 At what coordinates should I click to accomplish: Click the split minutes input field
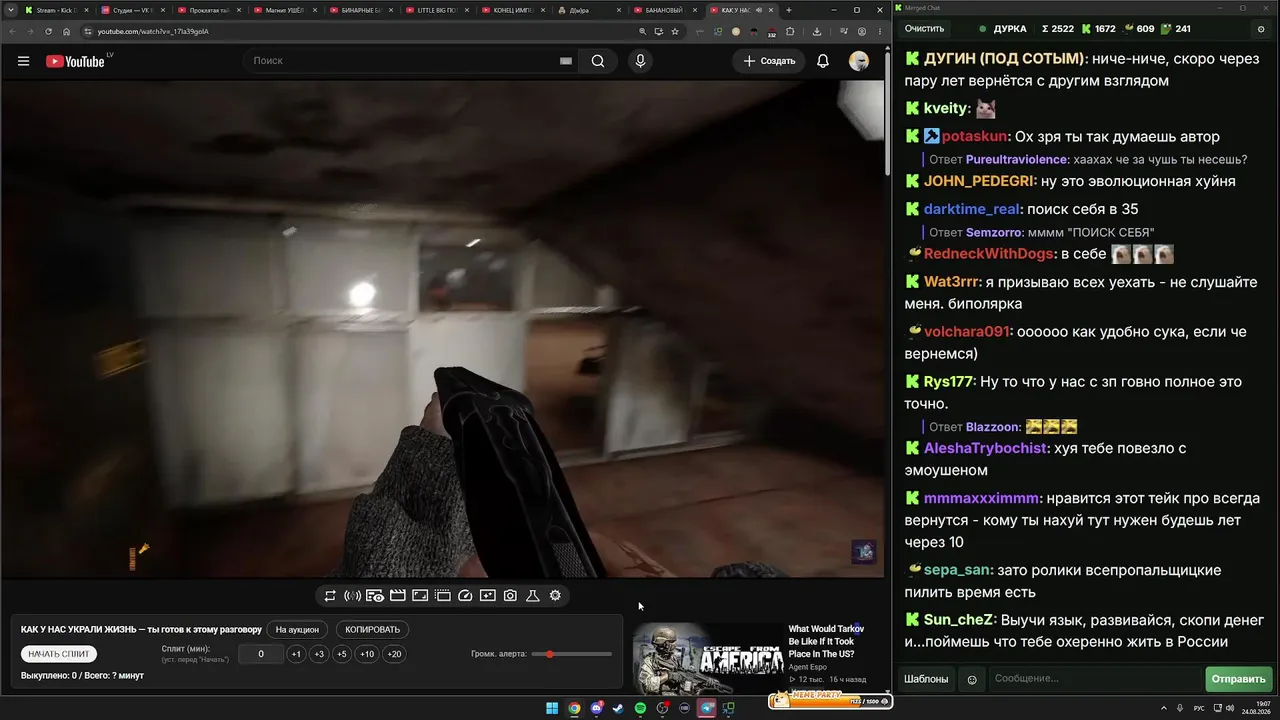pyautogui.click(x=261, y=655)
